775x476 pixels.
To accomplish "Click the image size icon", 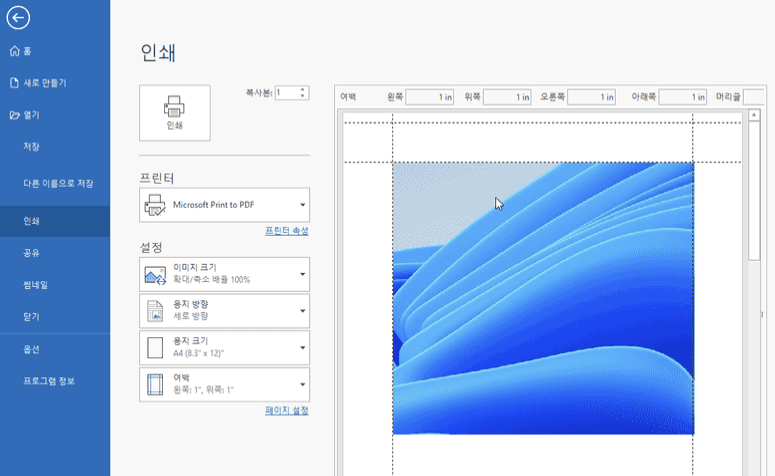I will point(155,275).
